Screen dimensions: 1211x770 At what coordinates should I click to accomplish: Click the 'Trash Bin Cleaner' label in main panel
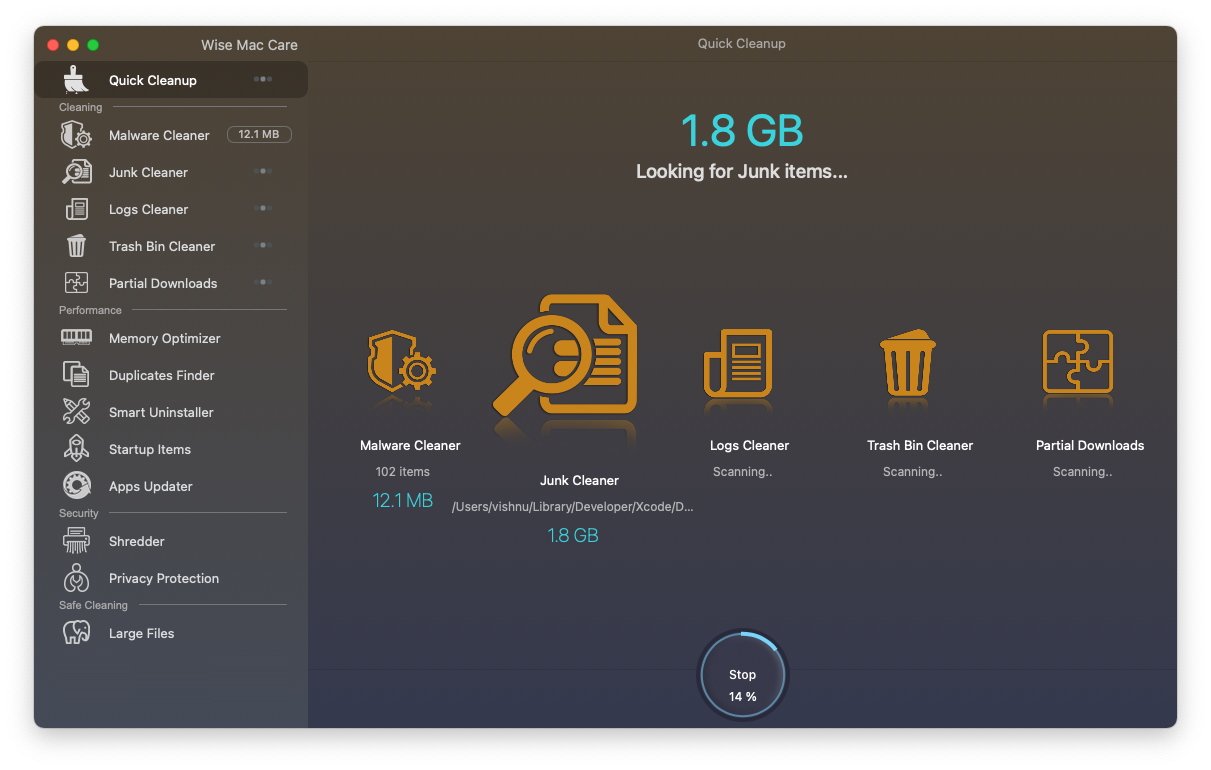(920, 445)
